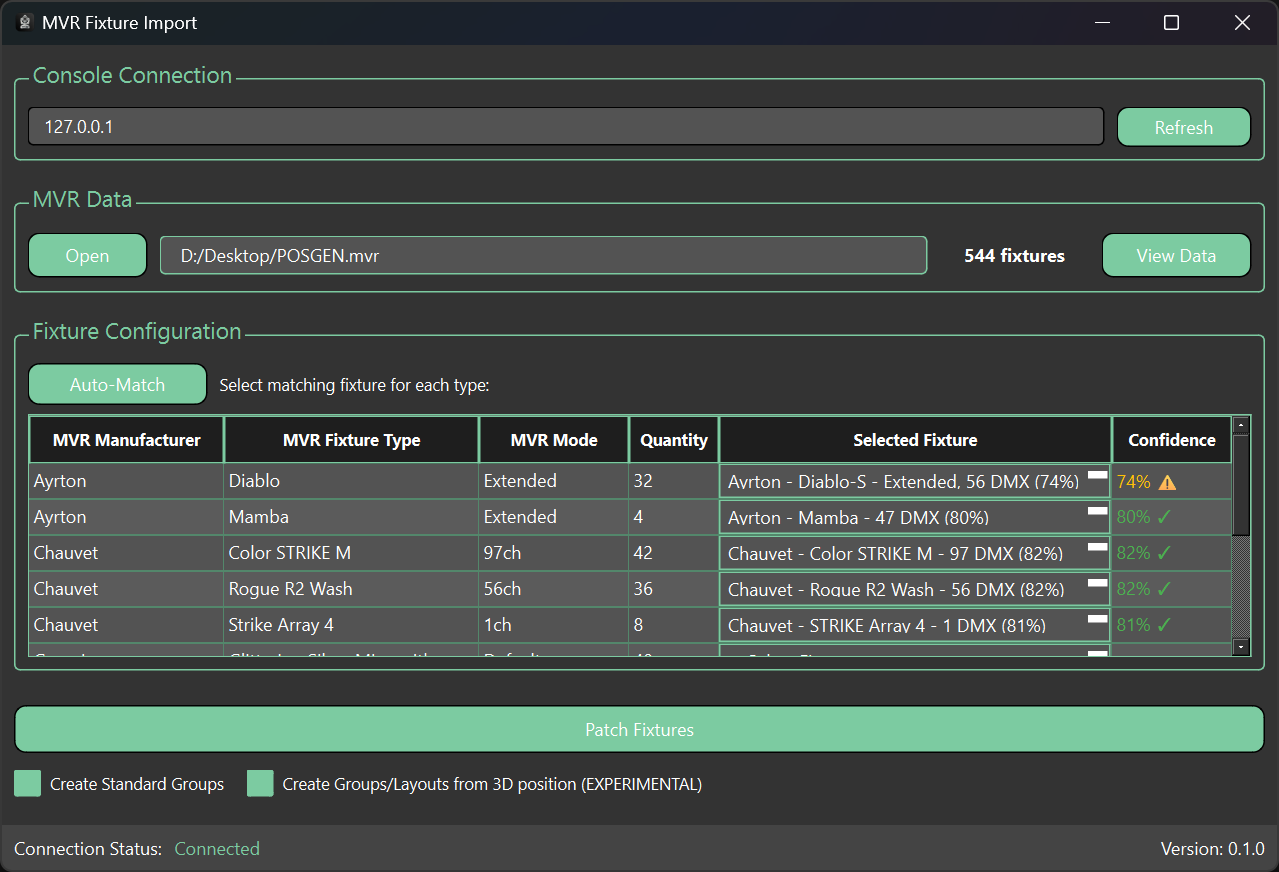The width and height of the screenshot is (1279, 872).
Task: Click the 80% confidence checkmark for Mamba
Action: click(x=1164, y=517)
